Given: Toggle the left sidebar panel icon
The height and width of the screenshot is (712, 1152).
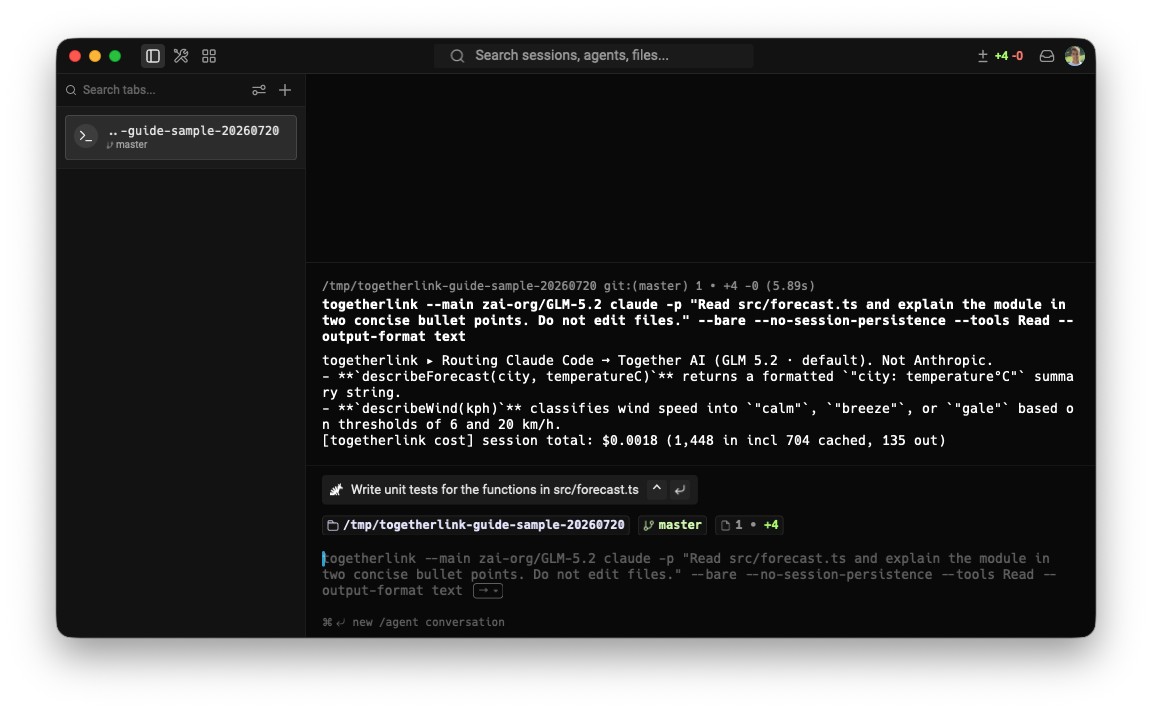Looking at the screenshot, I should [x=153, y=56].
